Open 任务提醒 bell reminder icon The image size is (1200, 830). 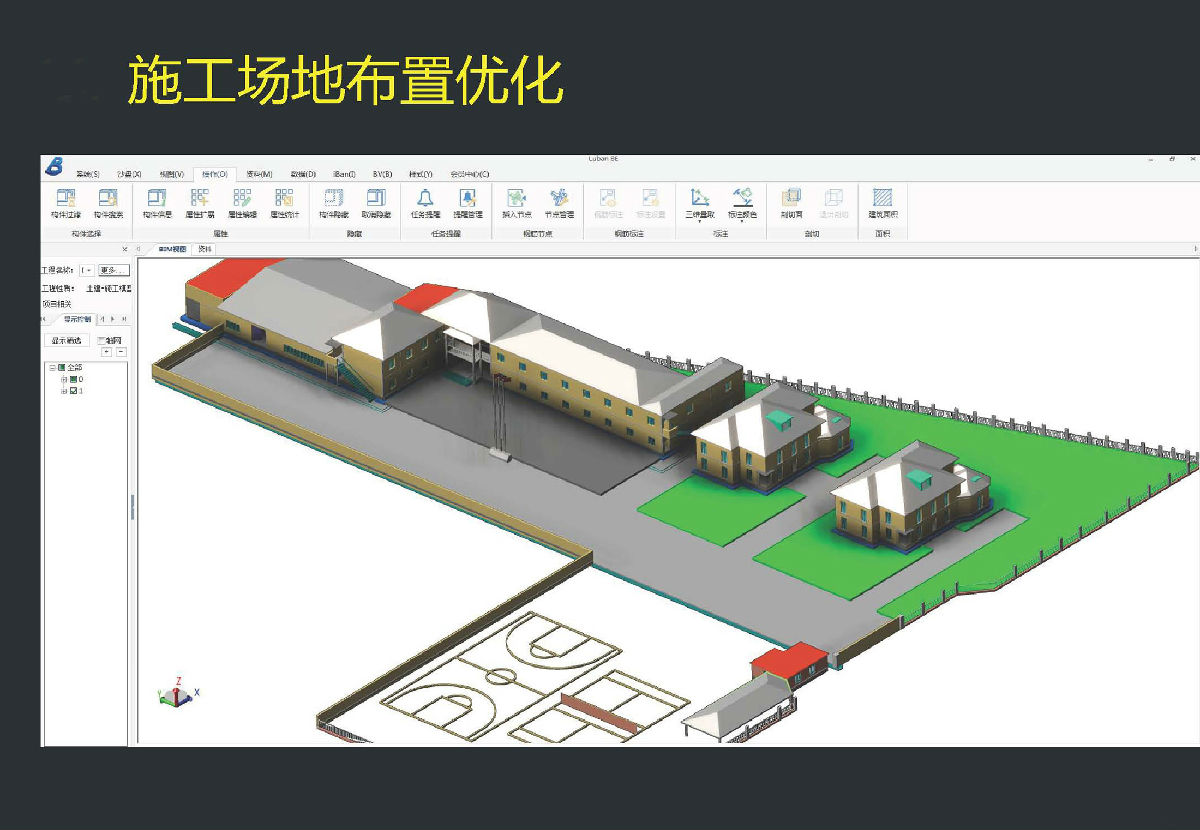tap(425, 199)
